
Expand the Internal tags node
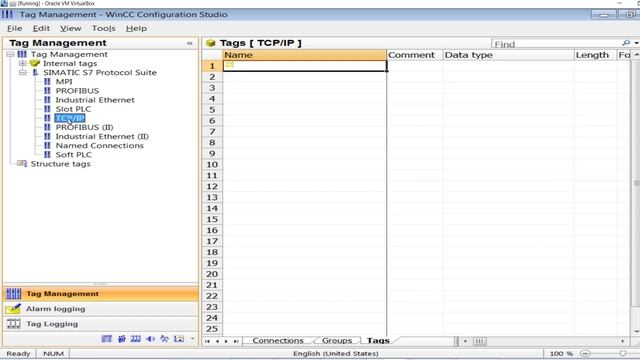coord(22,63)
